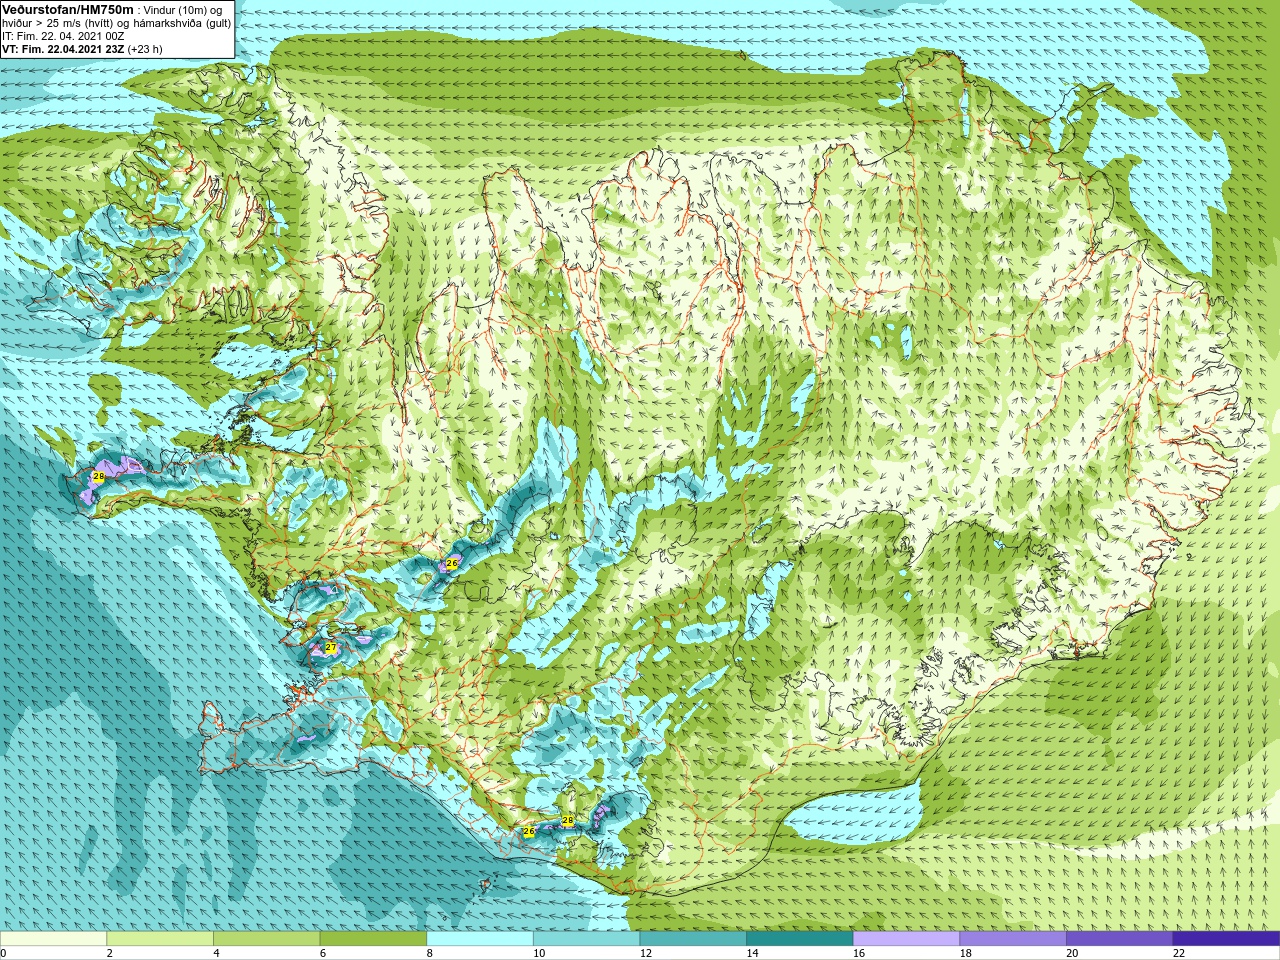Click the legend scale number 22
The height and width of the screenshot is (960, 1280).
pos(1179,953)
